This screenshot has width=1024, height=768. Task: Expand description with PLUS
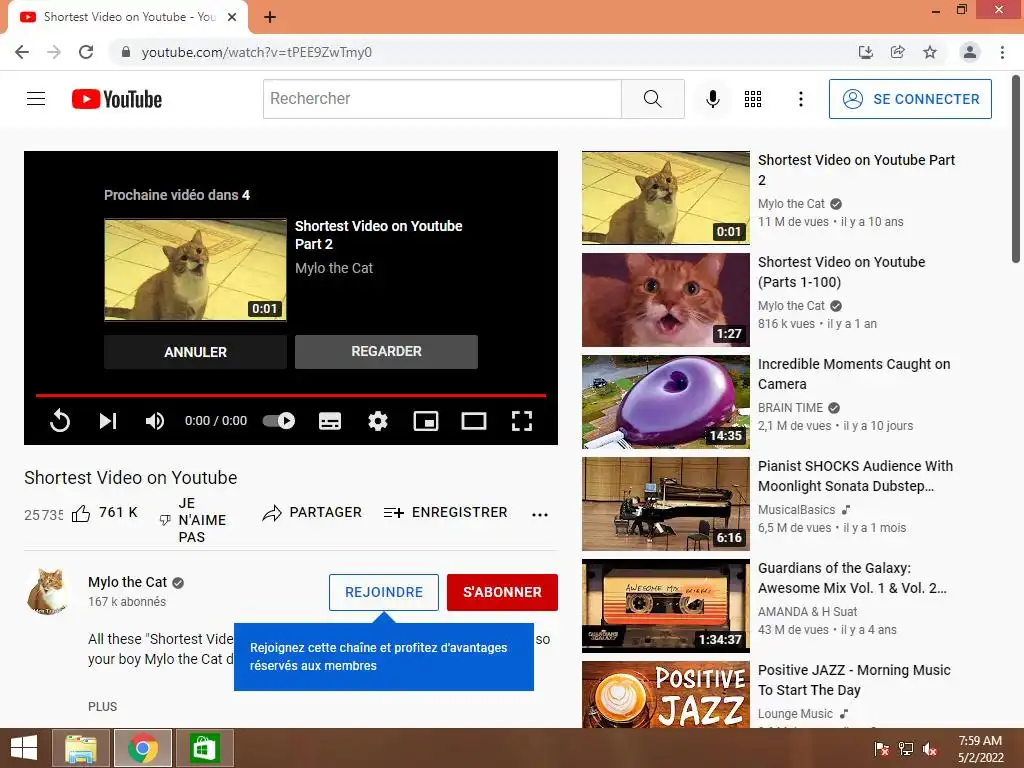pos(103,707)
